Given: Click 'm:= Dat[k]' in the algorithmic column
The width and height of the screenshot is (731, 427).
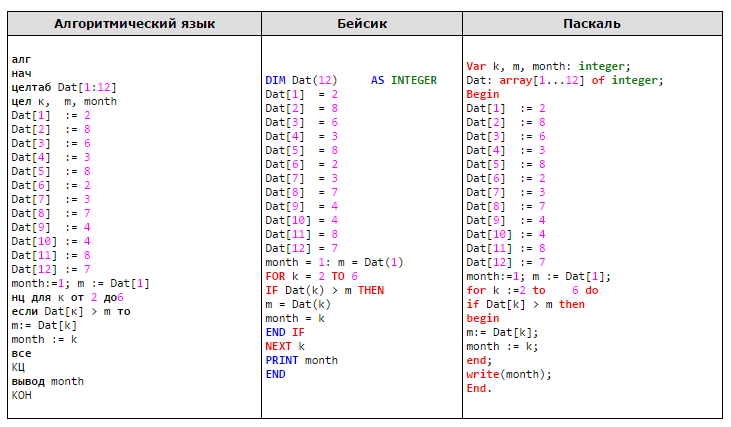Looking at the screenshot, I should click(x=44, y=325).
